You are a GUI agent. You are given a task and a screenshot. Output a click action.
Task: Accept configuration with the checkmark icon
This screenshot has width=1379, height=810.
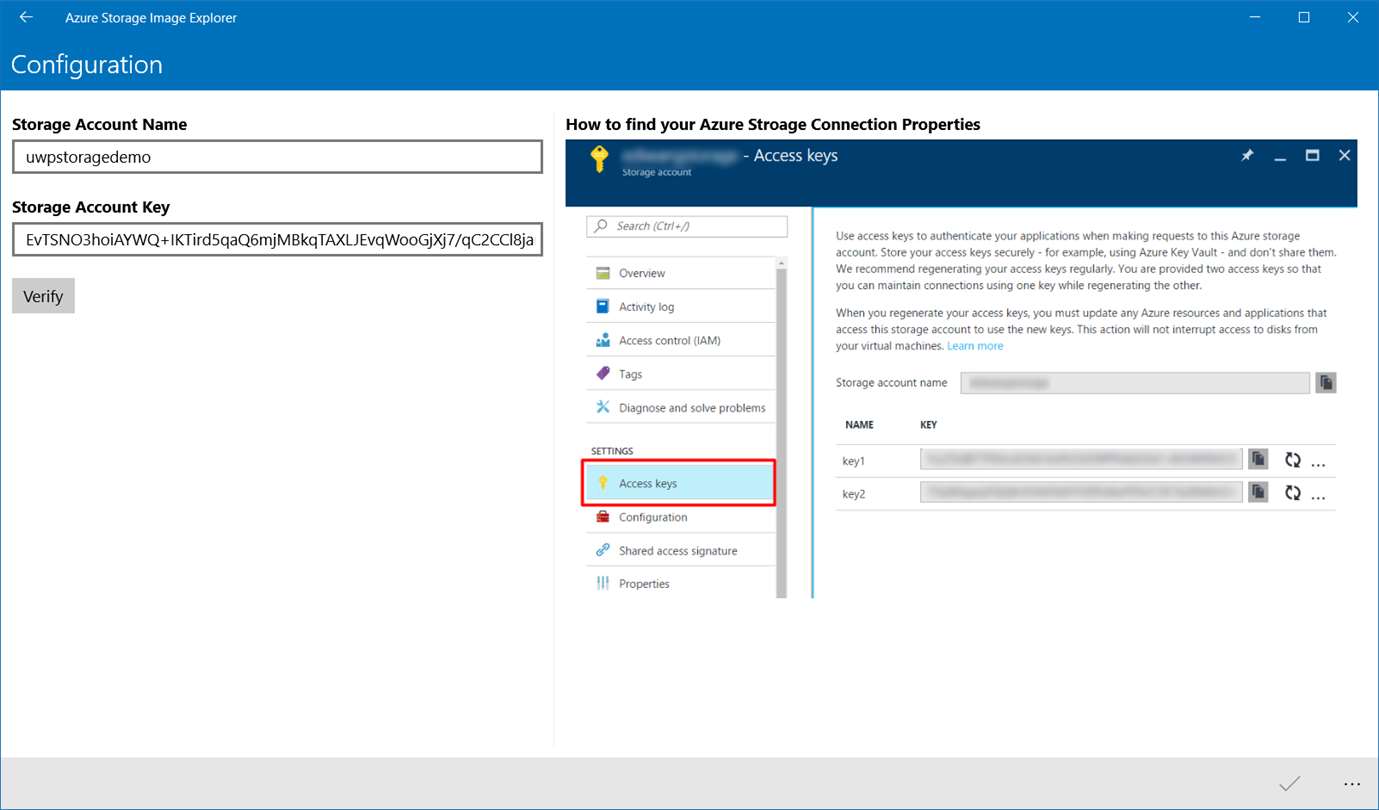1289,784
